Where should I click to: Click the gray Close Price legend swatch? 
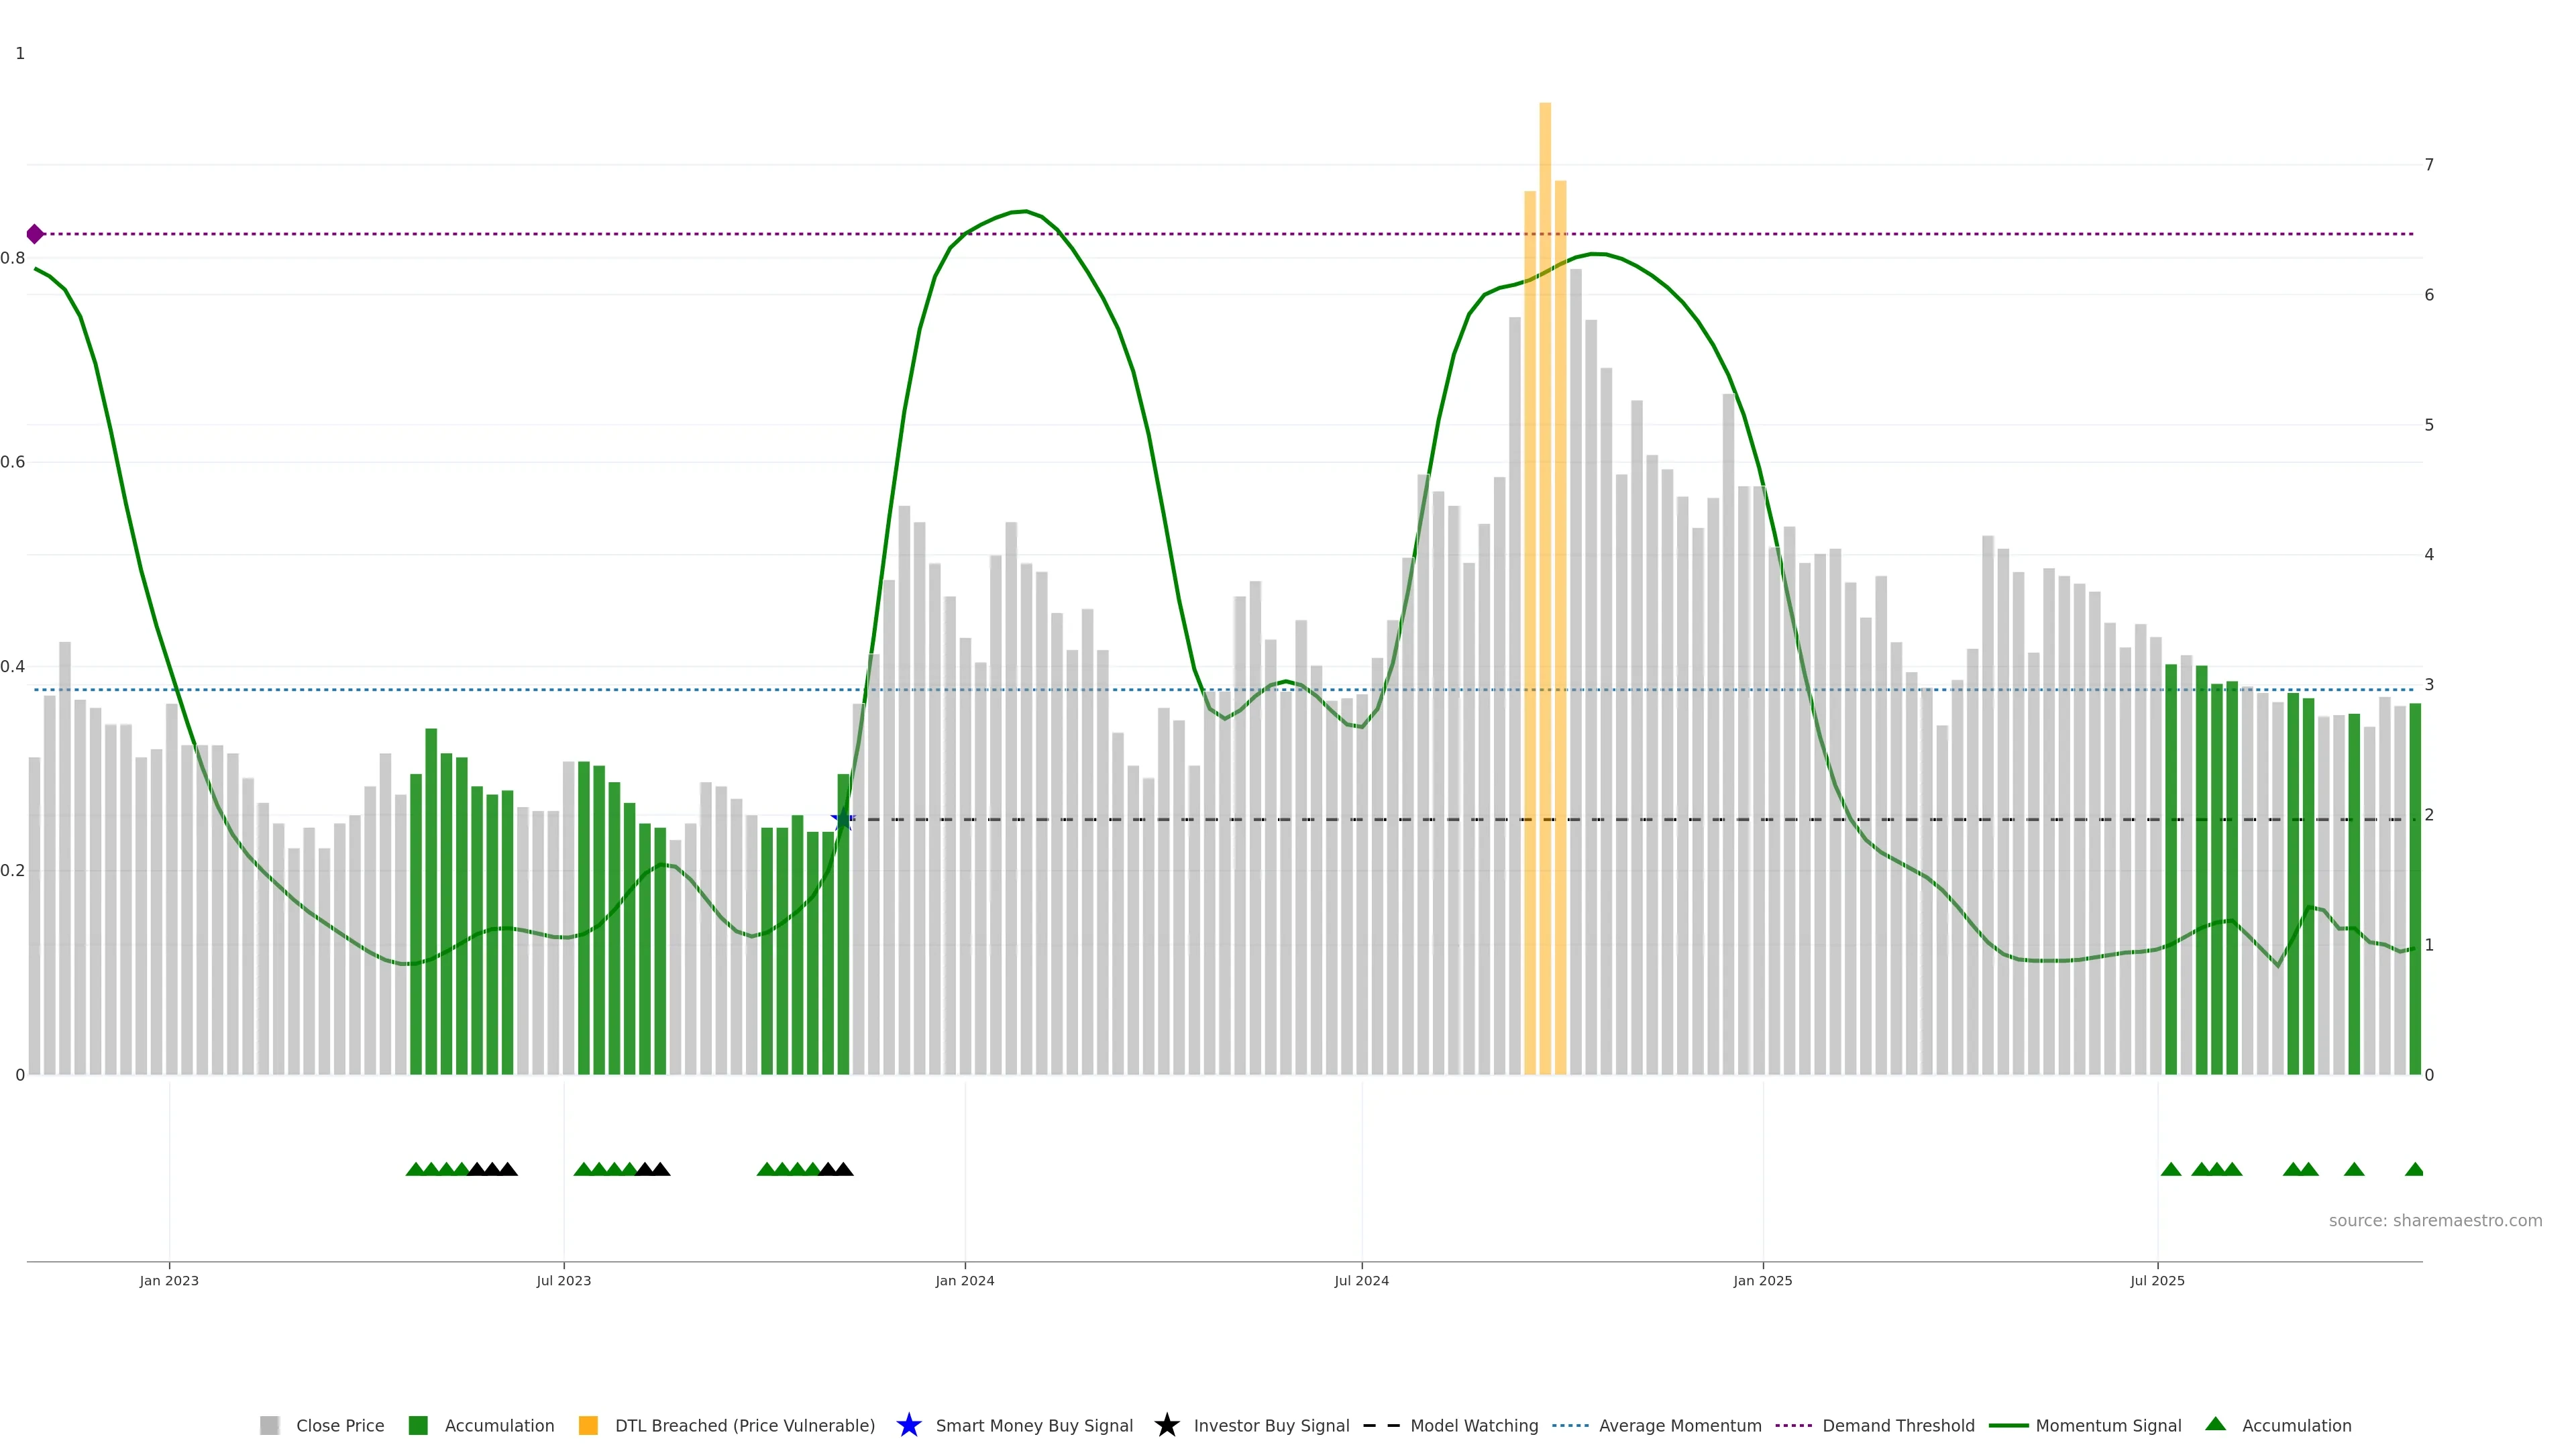pos(269,1425)
